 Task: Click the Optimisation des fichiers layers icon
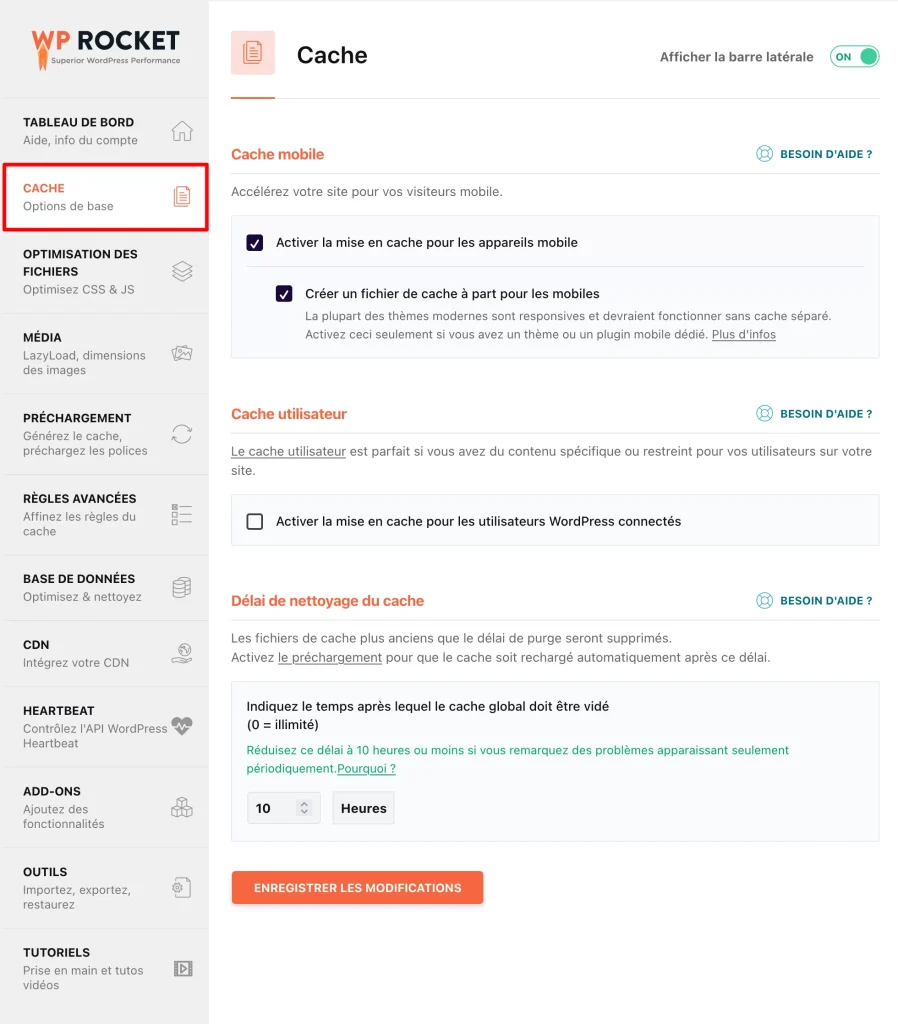click(x=182, y=271)
